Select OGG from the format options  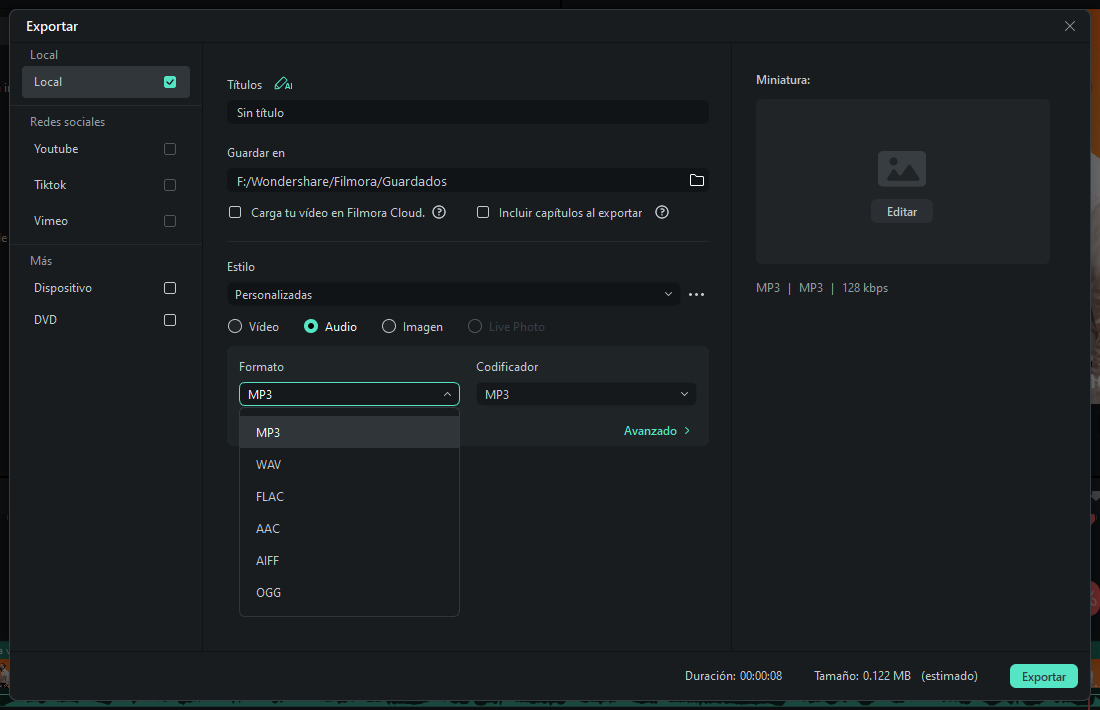click(349, 593)
